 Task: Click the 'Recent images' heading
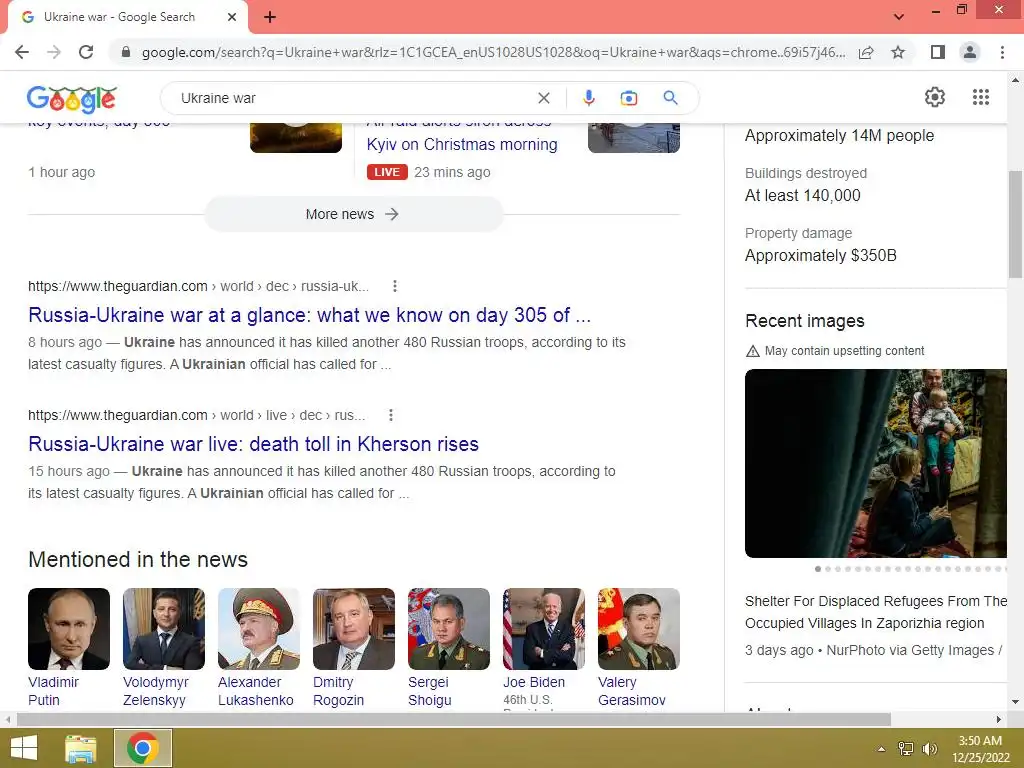(x=805, y=321)
